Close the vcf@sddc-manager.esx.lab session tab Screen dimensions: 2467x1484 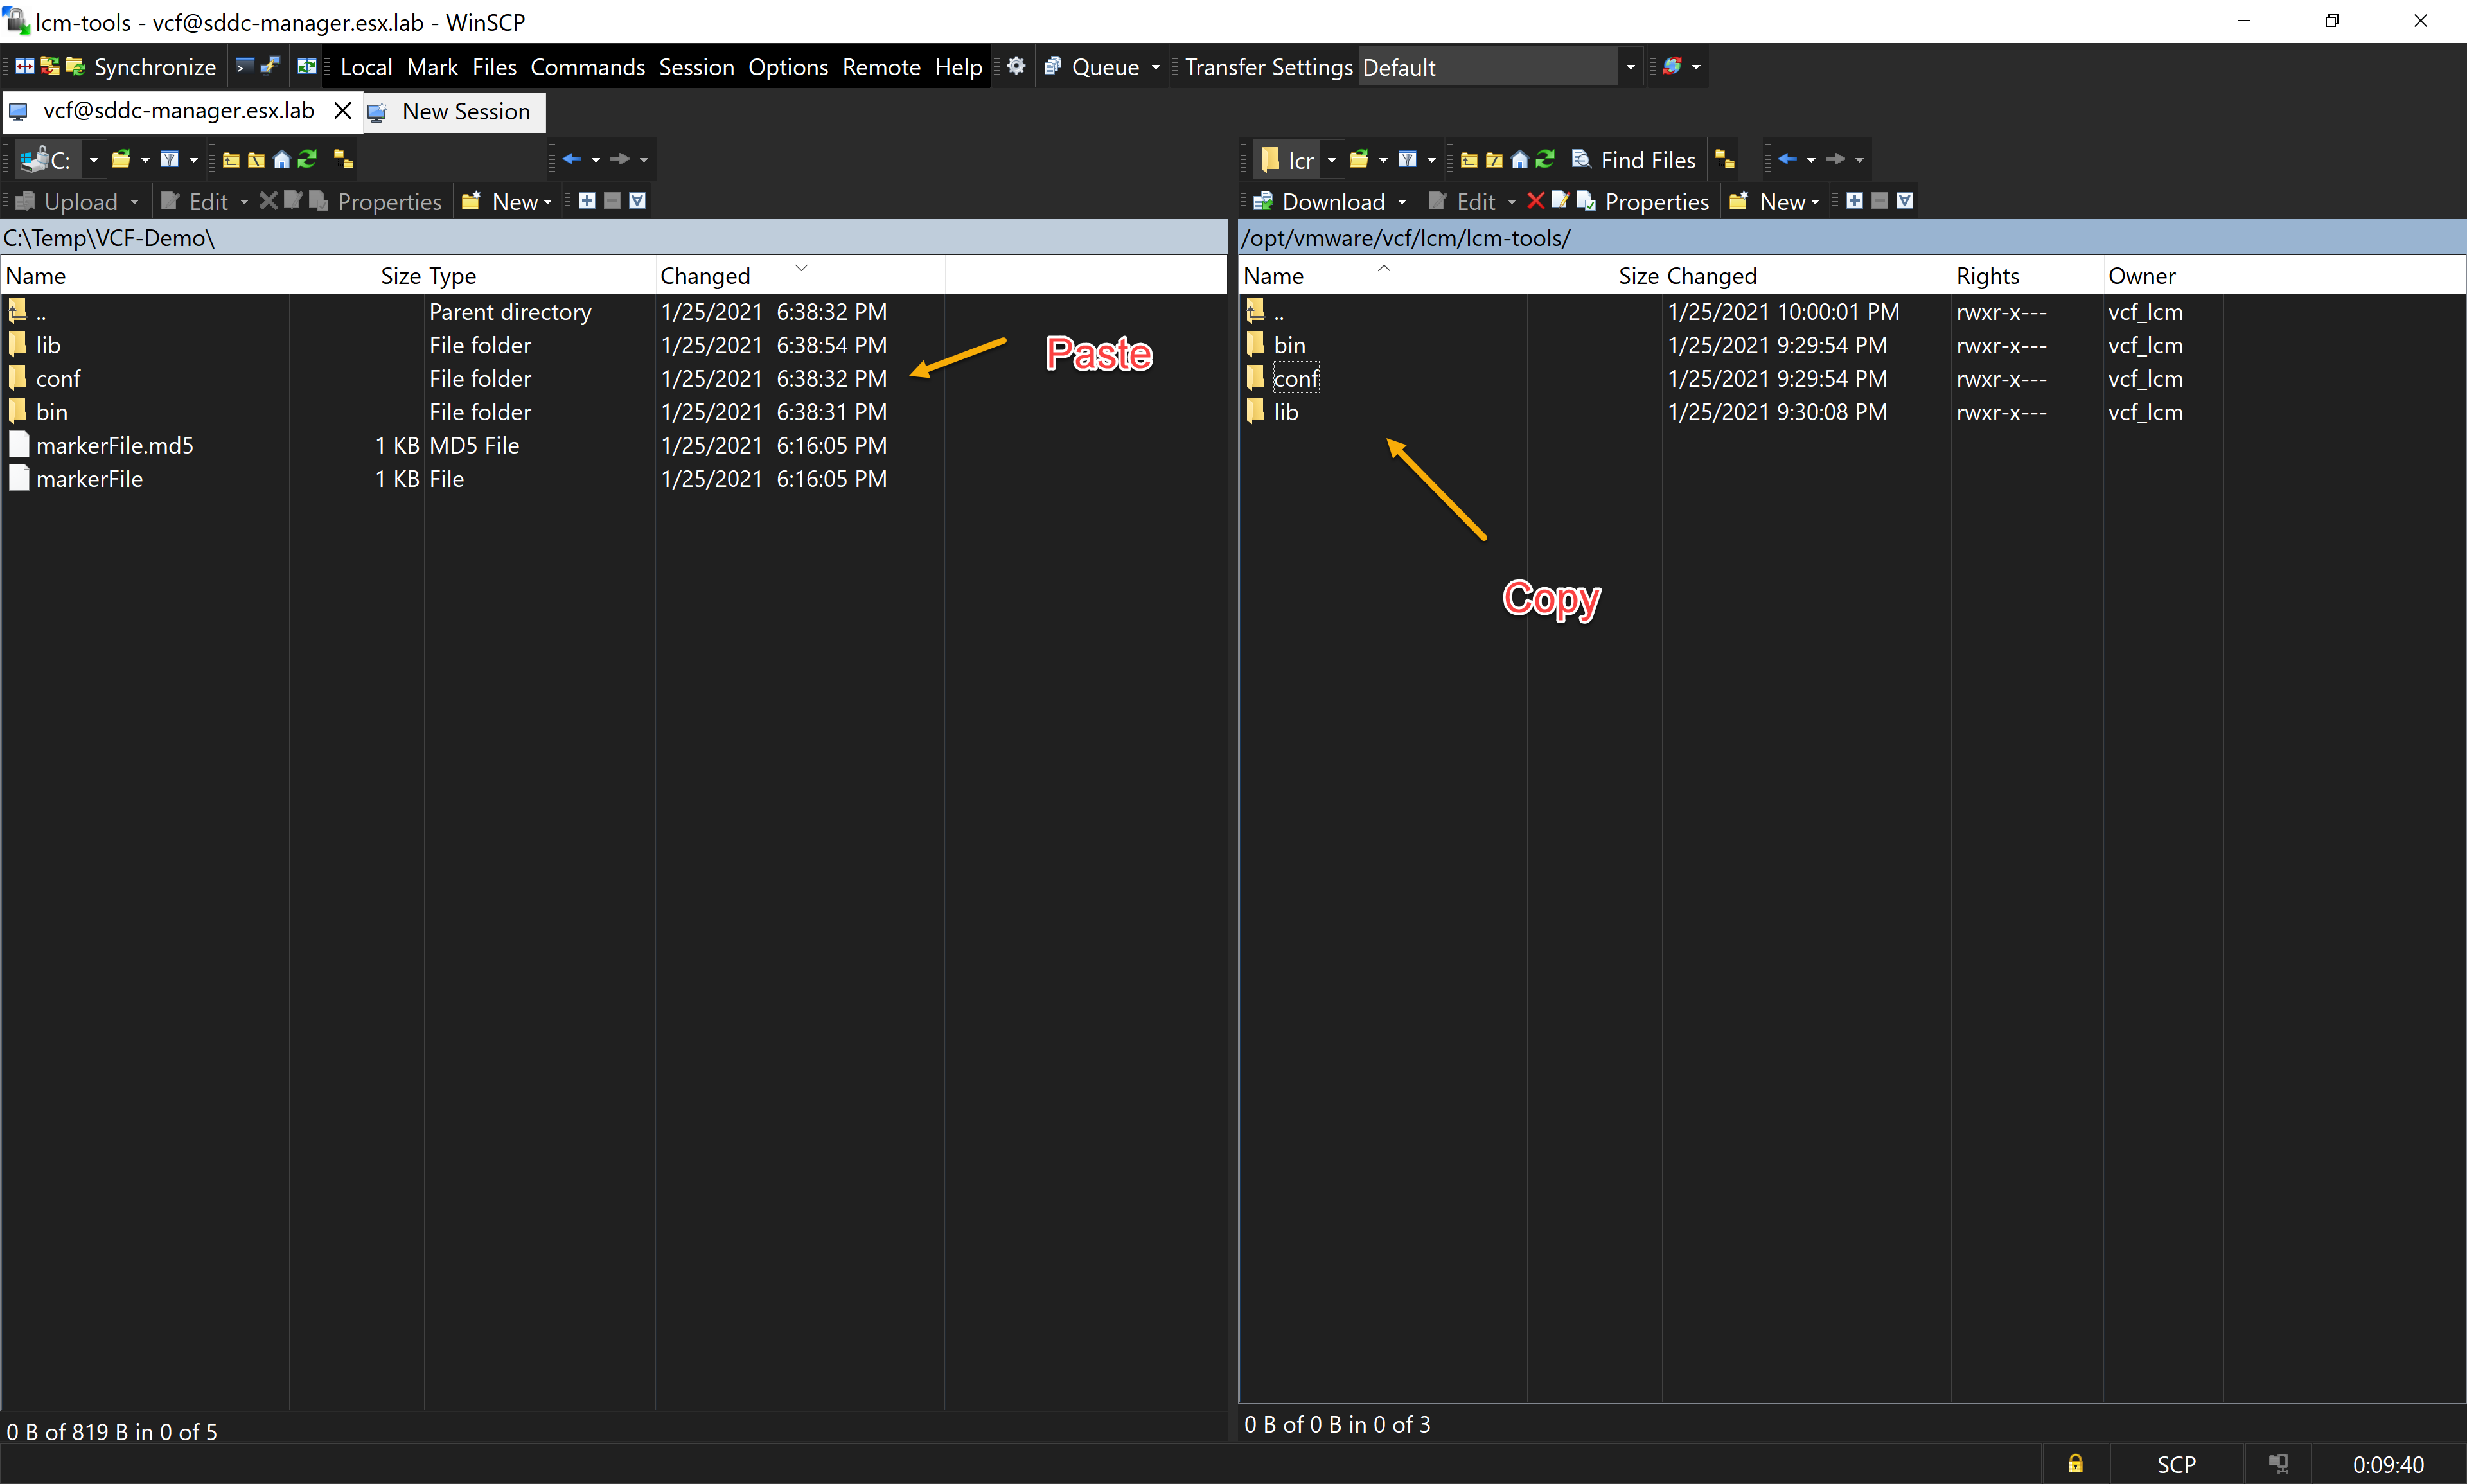point(342,111)
